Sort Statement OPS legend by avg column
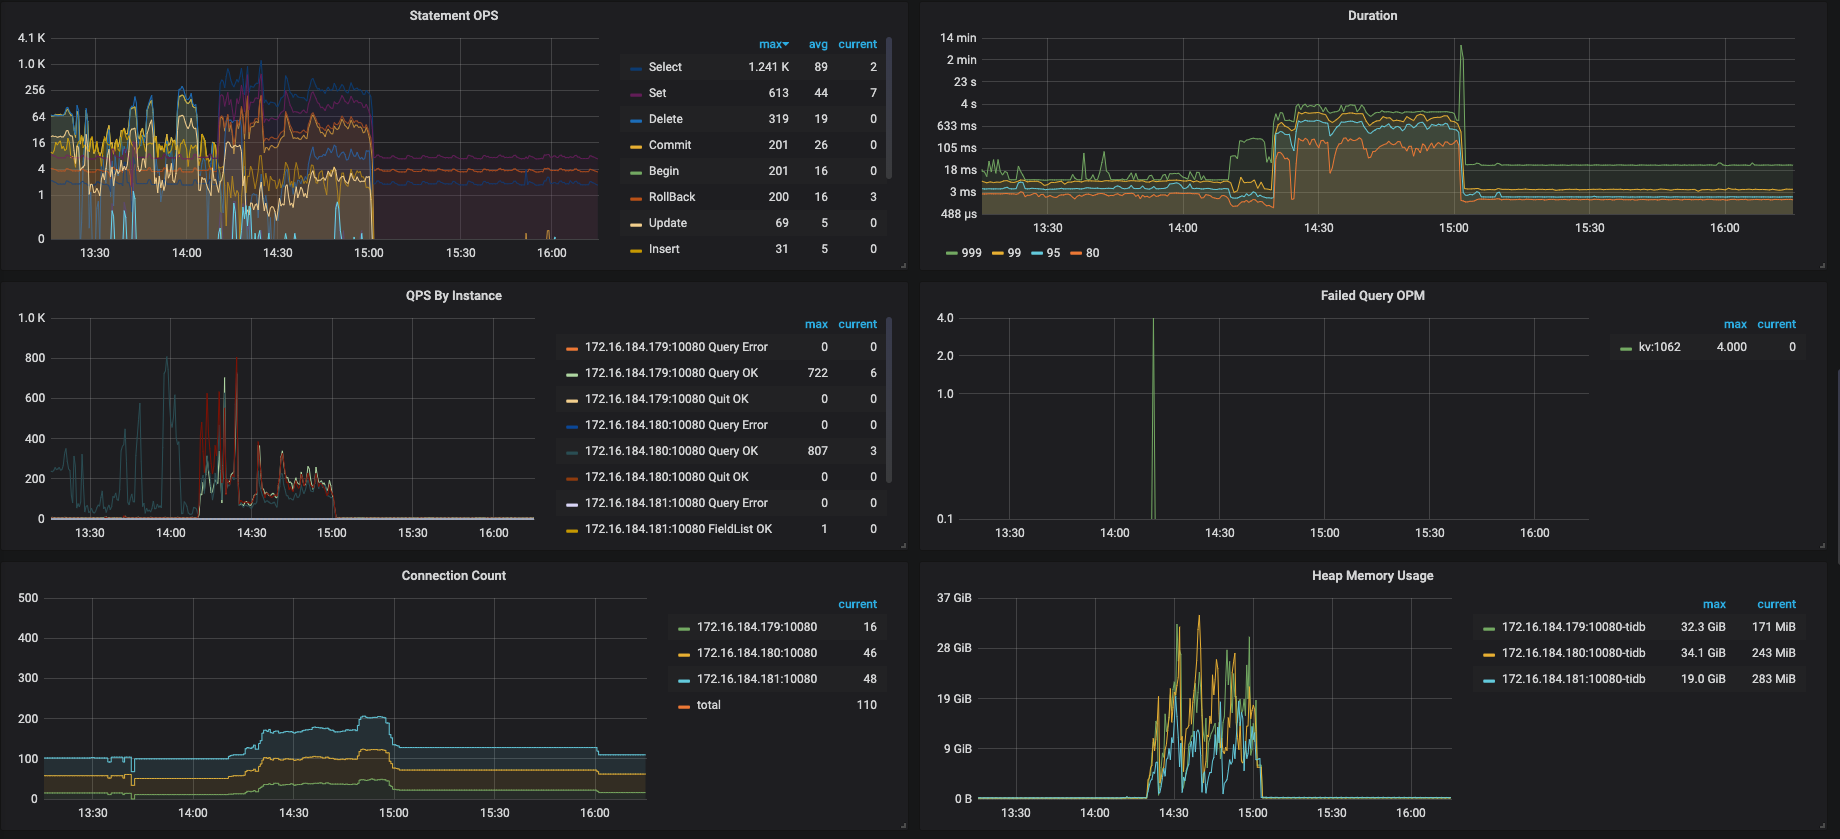 [818, 44]
